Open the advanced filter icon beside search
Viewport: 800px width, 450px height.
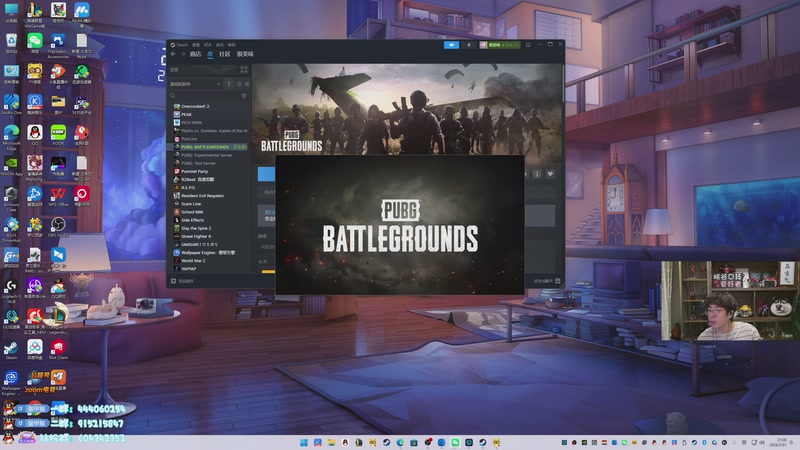tap(244, 95)
